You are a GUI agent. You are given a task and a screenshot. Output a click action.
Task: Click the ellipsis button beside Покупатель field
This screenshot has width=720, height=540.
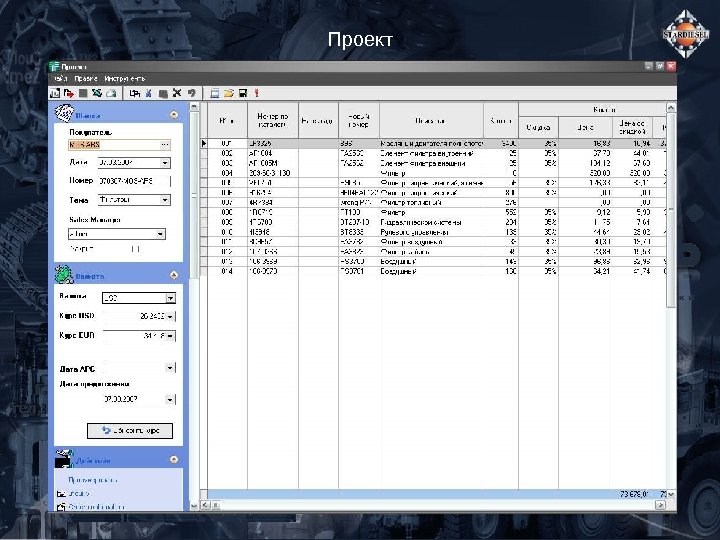165,145
